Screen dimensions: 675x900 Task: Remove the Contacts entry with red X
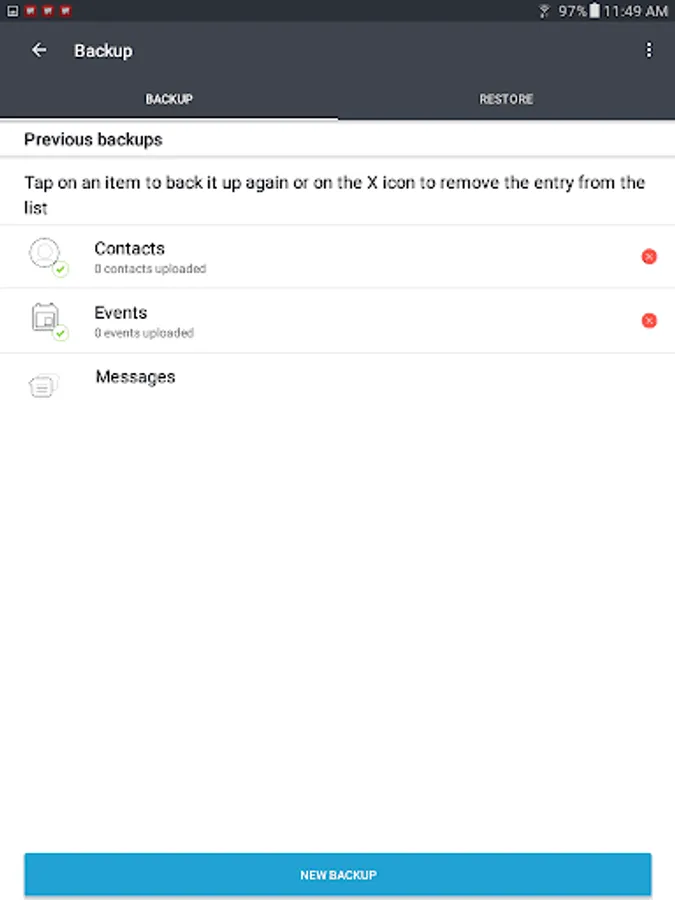[649, 257]
